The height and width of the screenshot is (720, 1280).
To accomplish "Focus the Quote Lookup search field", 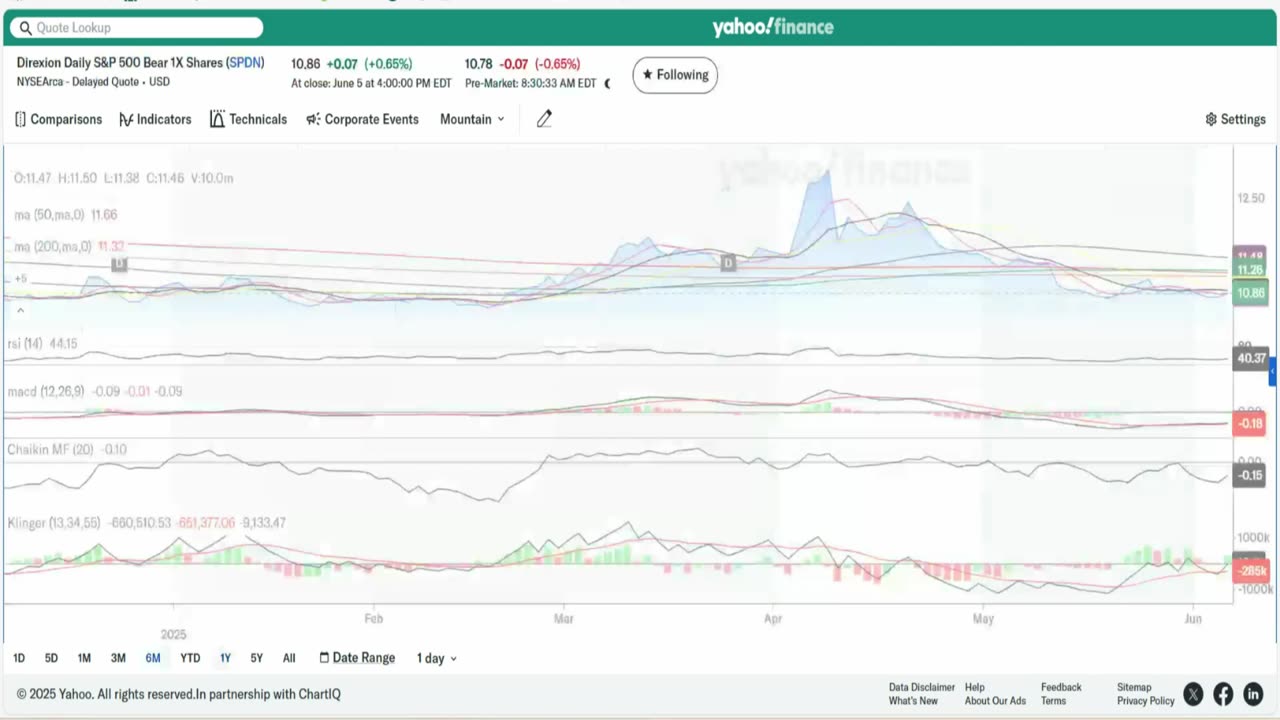I will coord(137,28).
